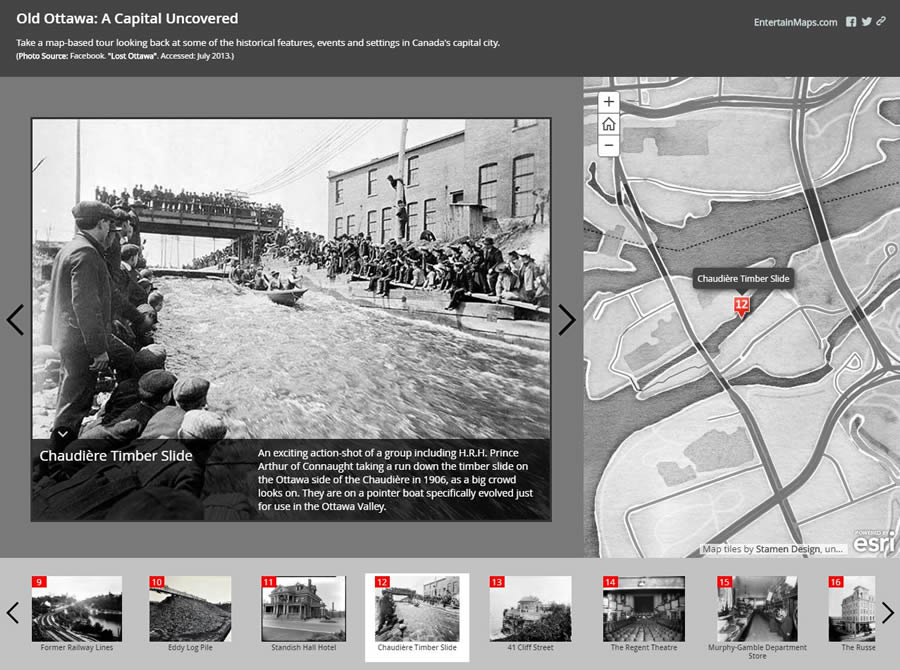The width and height of the screenshot is (900, 670).
Task: Return map to default home extent
Action: tap(608, 123)
